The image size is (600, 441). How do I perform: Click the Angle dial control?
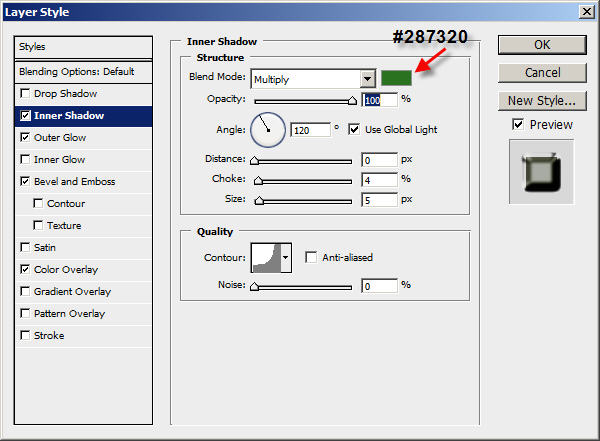click(268, 130)
